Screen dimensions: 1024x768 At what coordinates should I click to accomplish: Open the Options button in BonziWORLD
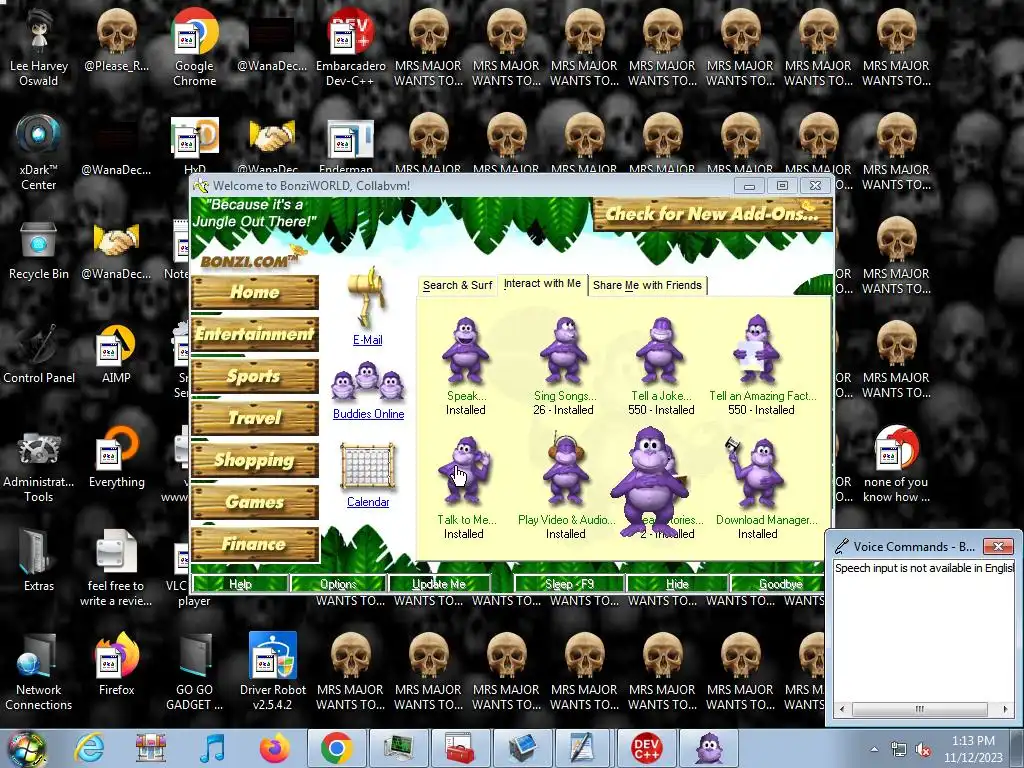click(x=338, y=584)
